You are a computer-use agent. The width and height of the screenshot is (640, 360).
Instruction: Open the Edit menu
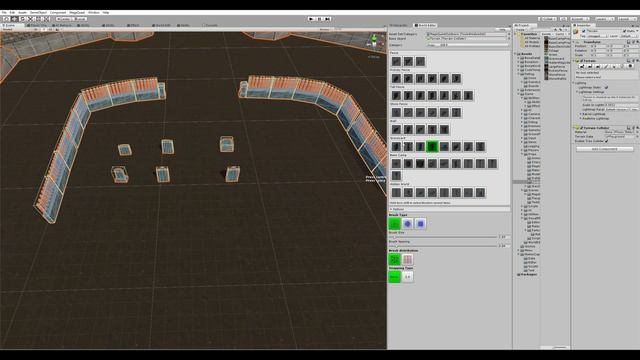pos(12,13)
